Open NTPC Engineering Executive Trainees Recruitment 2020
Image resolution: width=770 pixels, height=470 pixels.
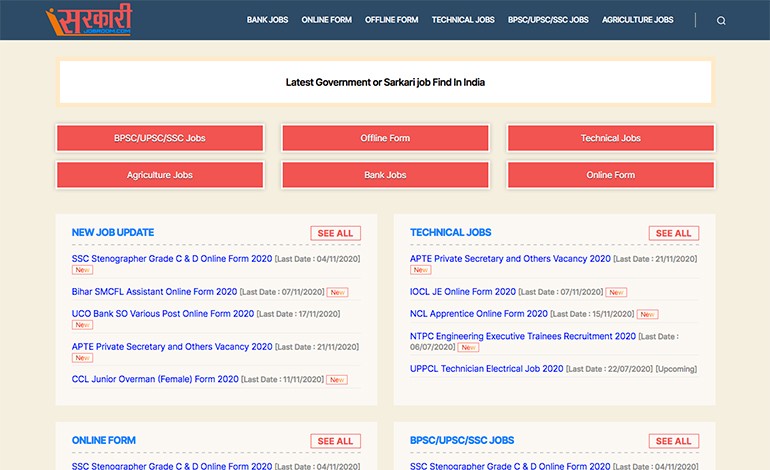point(523,336)
